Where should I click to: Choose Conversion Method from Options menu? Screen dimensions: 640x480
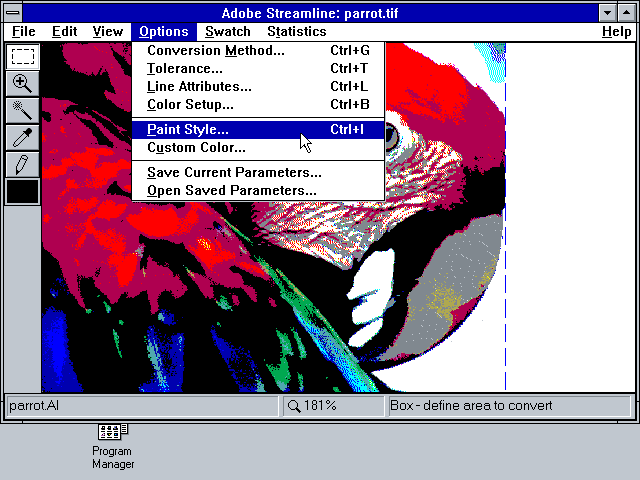click(x=215, y=51)
